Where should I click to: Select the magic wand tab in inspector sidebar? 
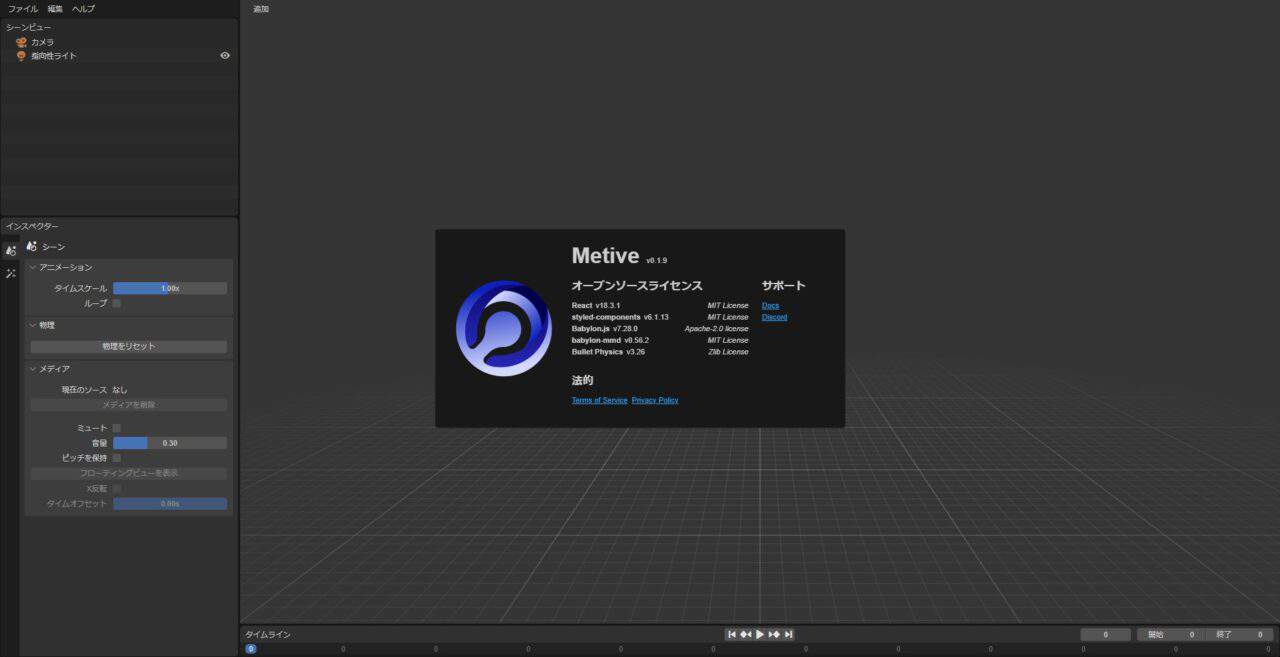point(10,273)
